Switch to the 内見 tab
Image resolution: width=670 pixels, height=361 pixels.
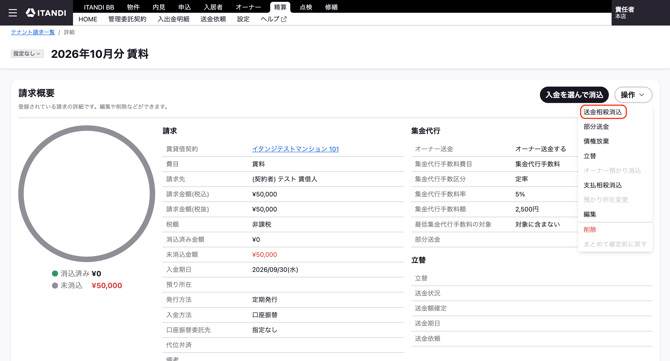159,7
